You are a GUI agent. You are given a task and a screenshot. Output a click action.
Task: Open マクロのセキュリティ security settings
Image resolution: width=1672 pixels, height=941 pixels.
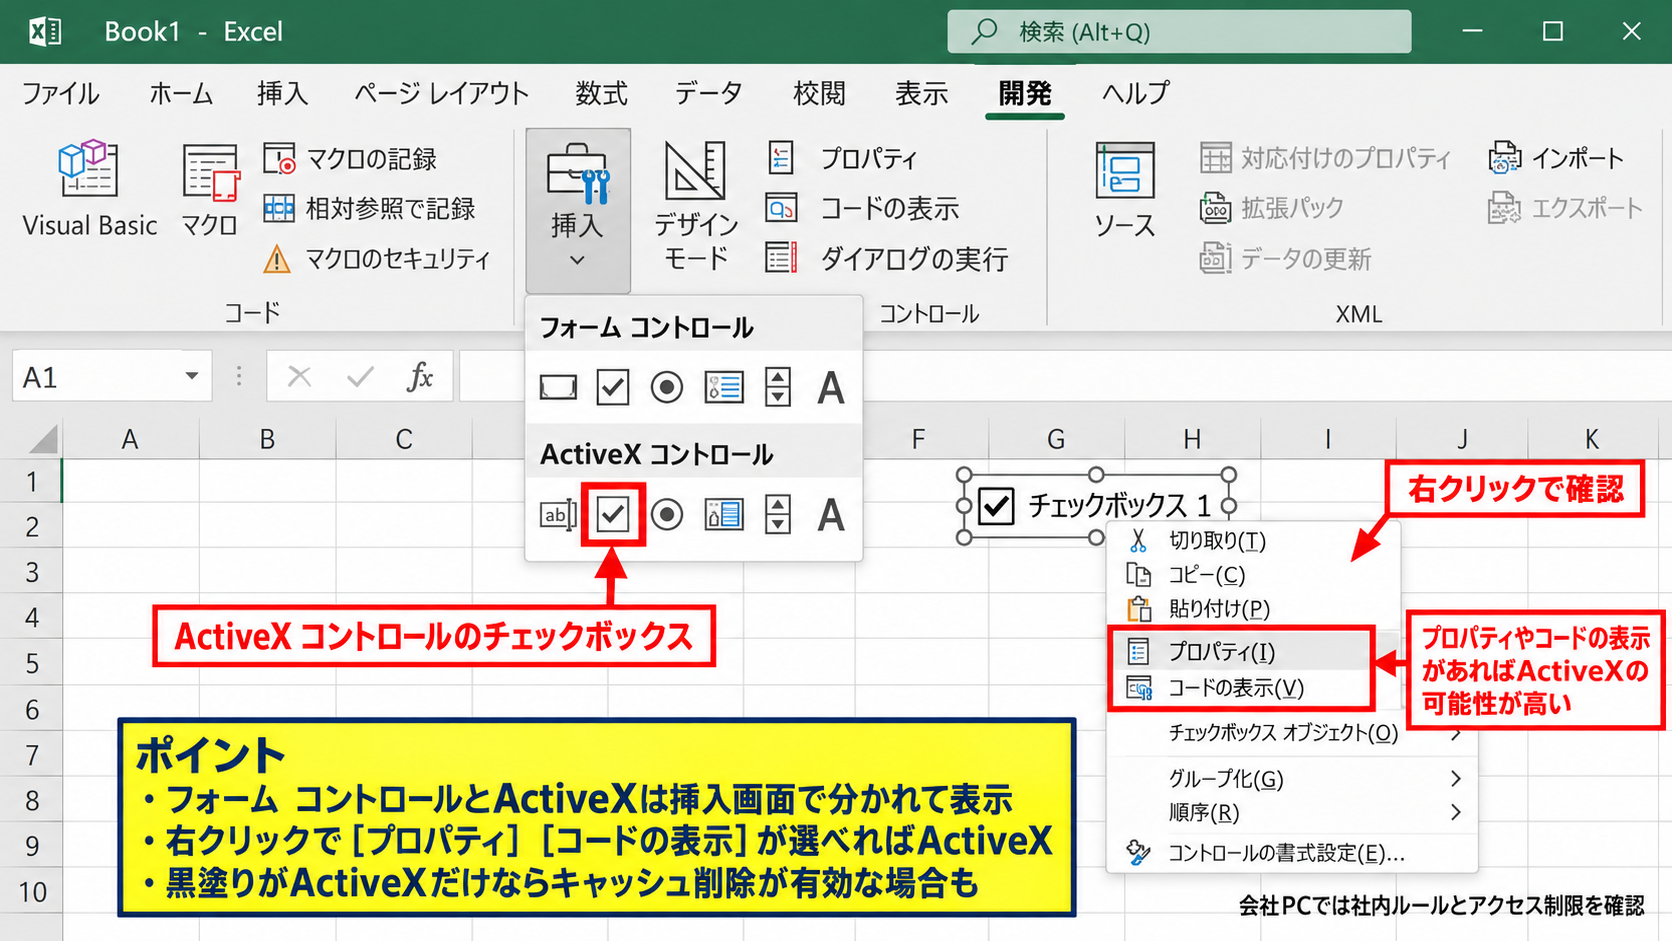tap(376, 259)
